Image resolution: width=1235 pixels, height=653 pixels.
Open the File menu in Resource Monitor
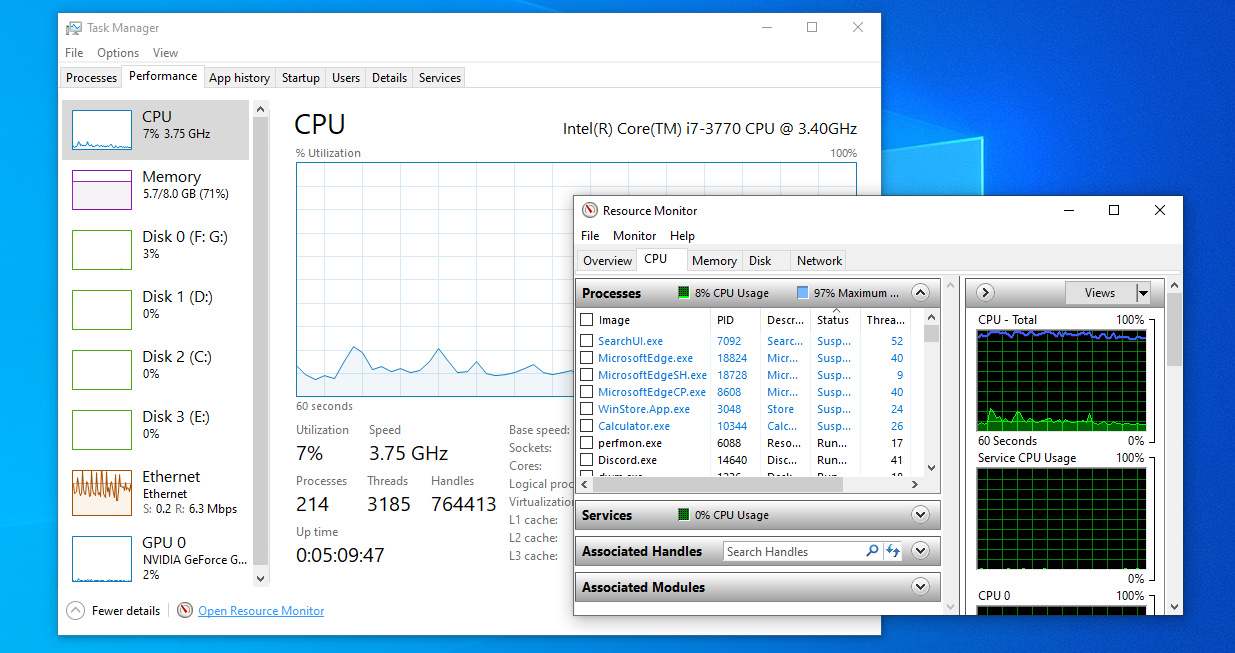point(590,236)
